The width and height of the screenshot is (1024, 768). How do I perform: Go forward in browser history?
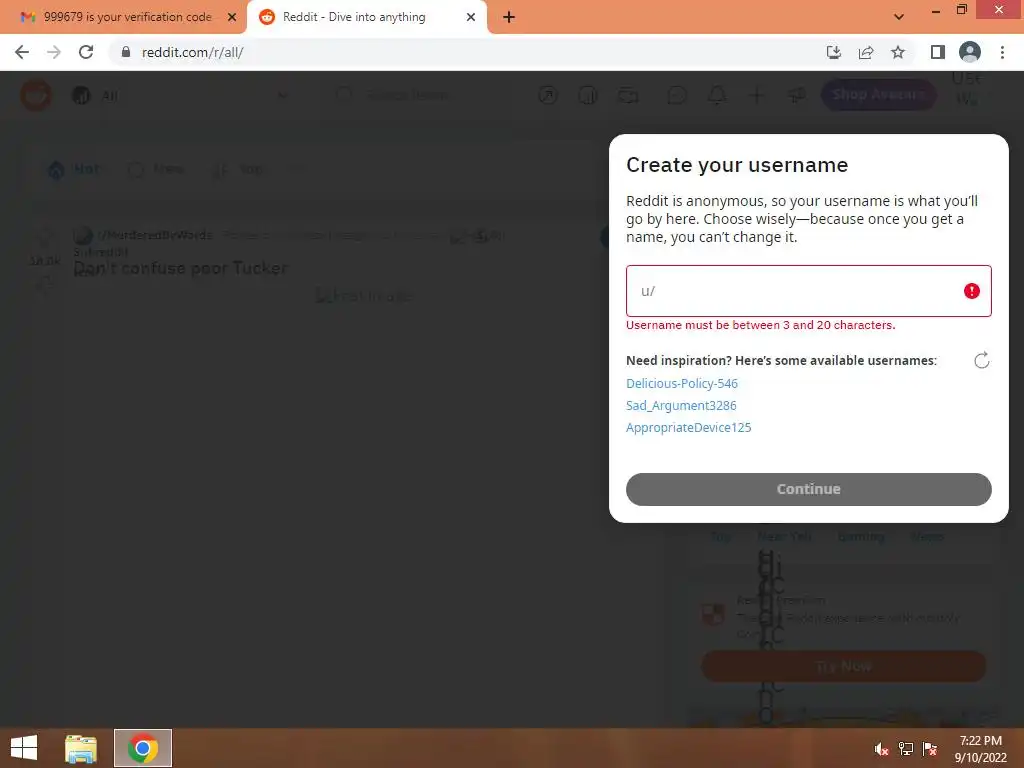[54, 52]
